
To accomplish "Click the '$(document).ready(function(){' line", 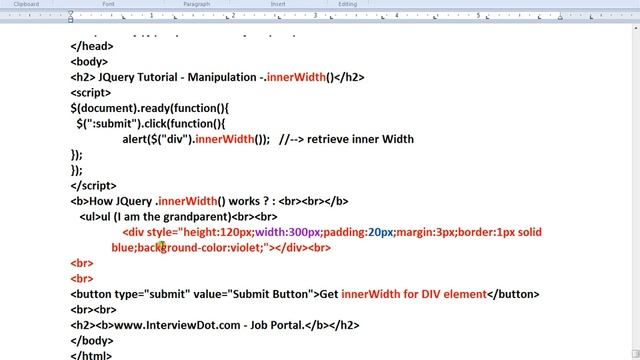I will click(x=150, y=108).
